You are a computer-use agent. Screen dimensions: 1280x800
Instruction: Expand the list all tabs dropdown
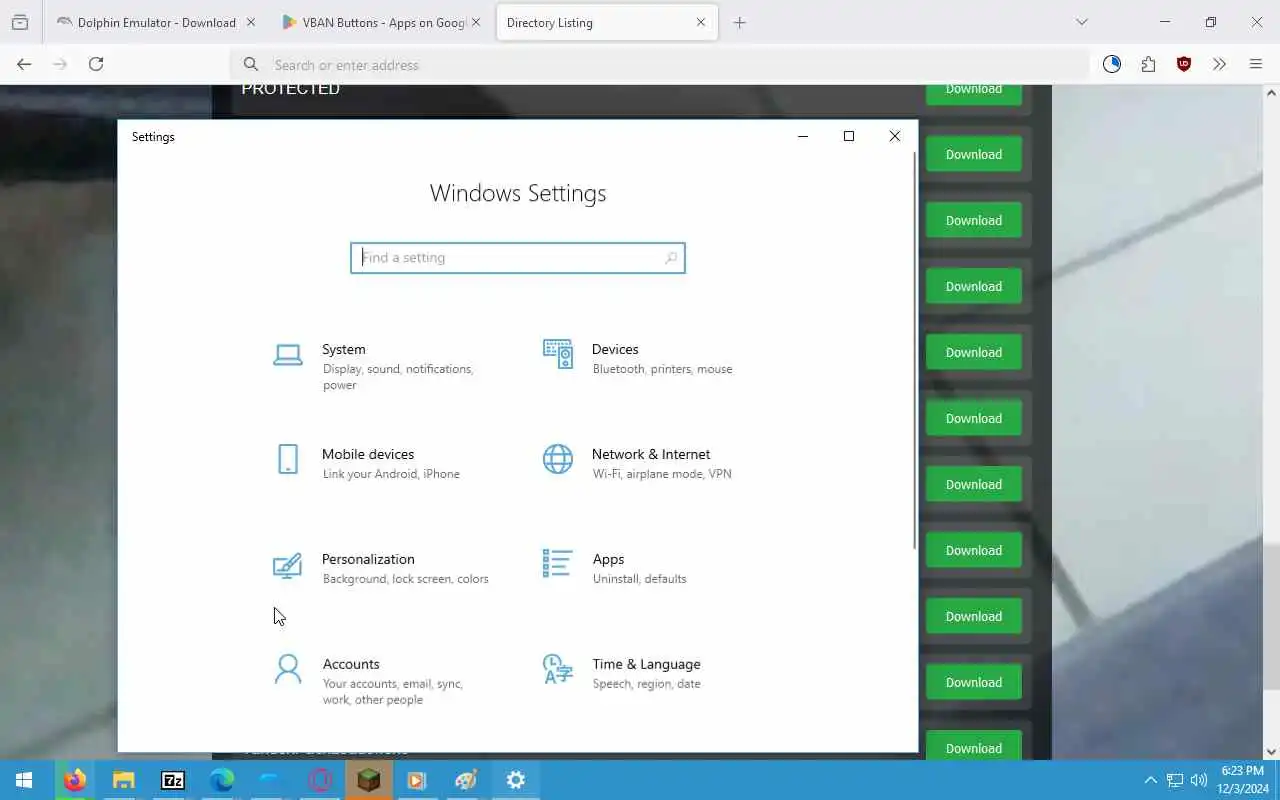pos(1081,22)
